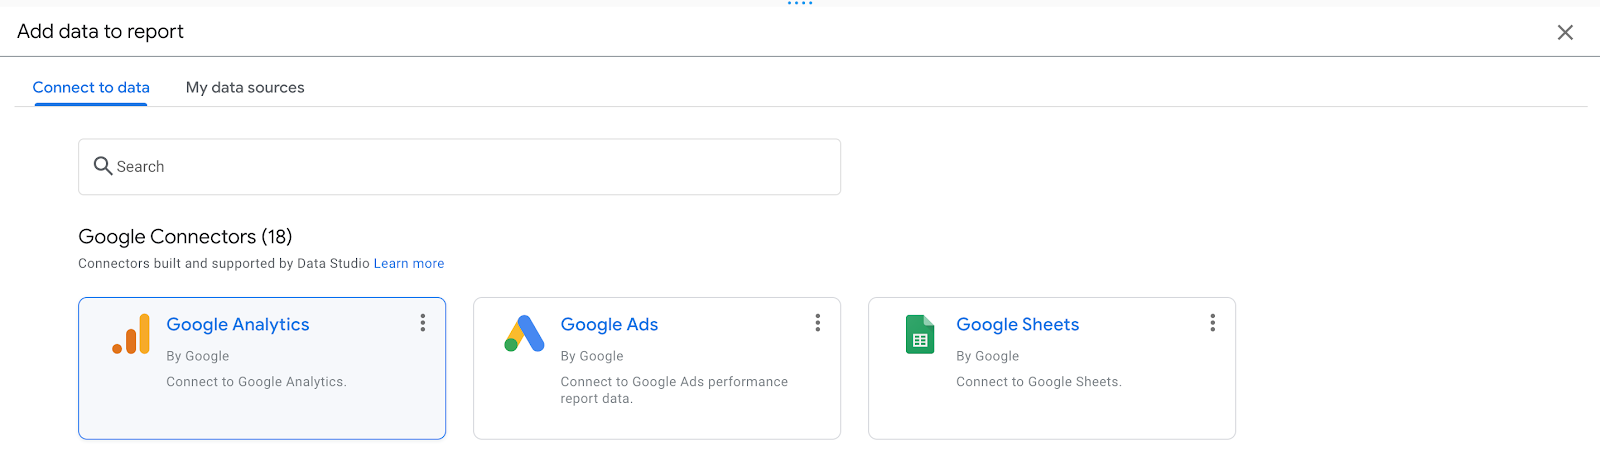Click the search magnifier icon
The image size is (1600, 461).
click(102, 166)
